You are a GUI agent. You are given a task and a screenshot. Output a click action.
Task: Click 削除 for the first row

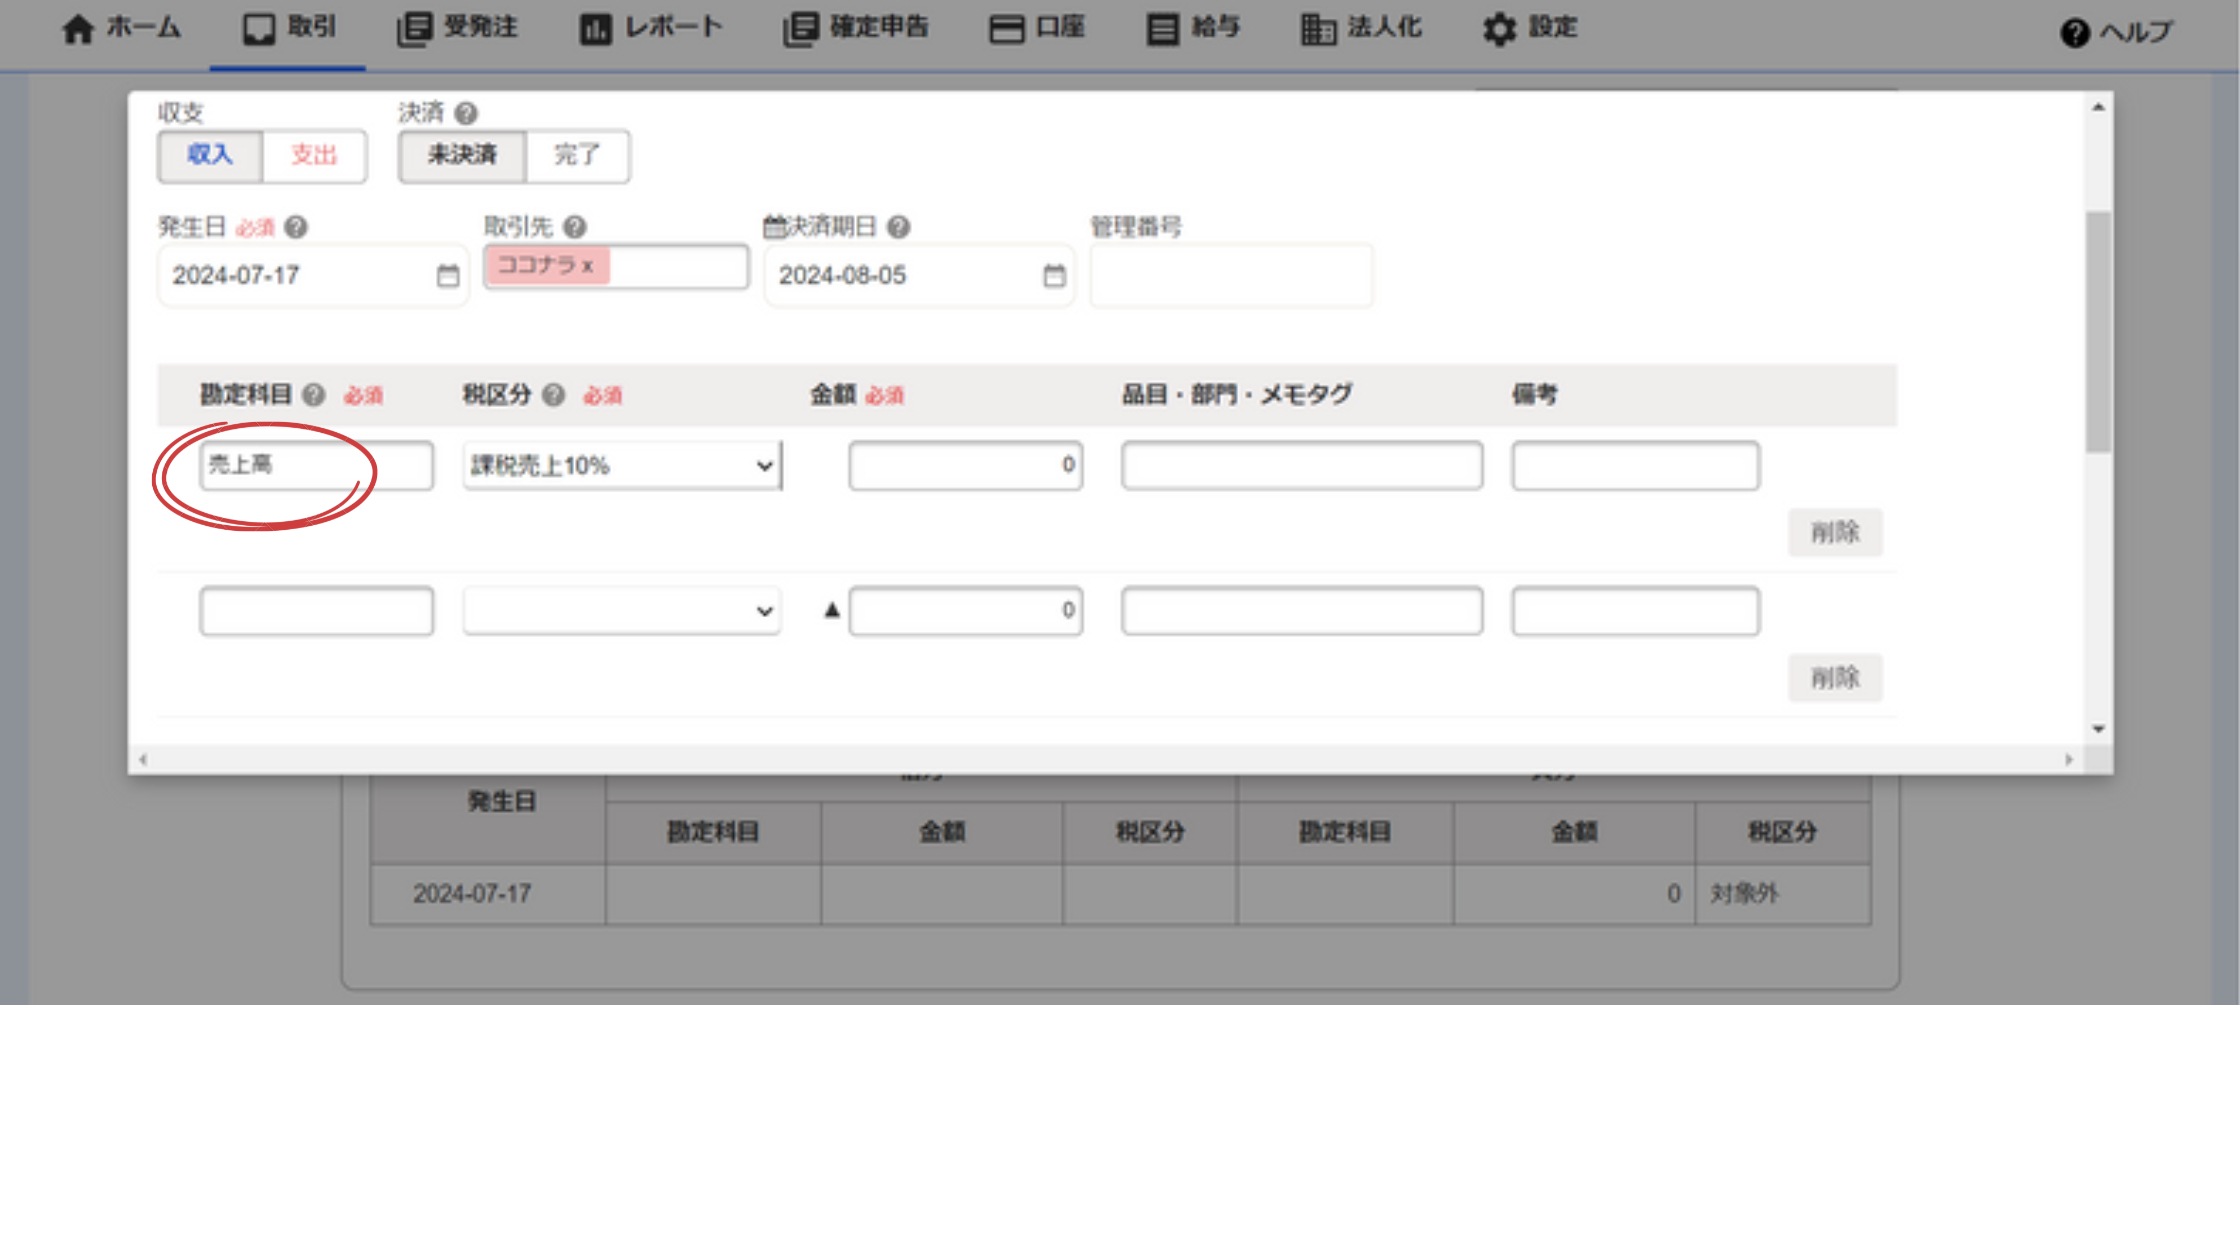[x=1834, y=532]
